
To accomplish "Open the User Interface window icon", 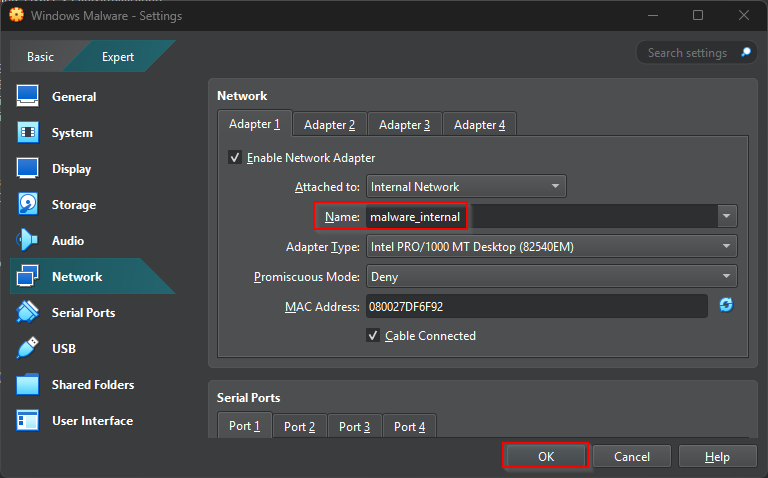I will pos(27,420).
